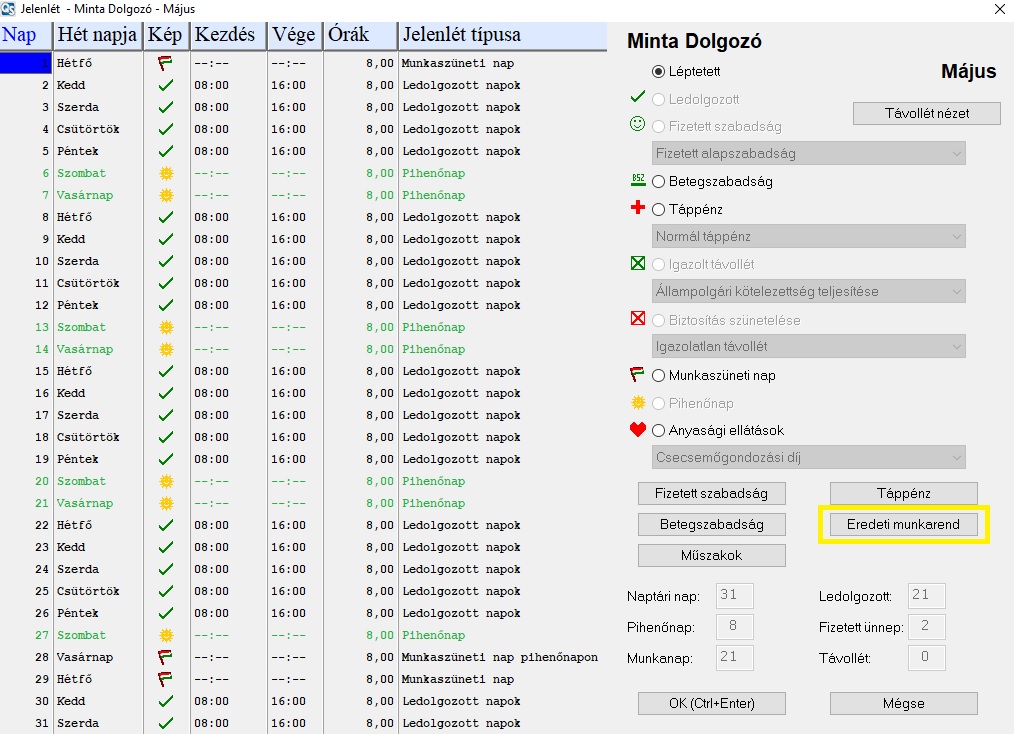This screenshot has height=734, width=1014.
Task: Confirm with the OK (Ctrl+Enter) button
Action: [711, 703]
